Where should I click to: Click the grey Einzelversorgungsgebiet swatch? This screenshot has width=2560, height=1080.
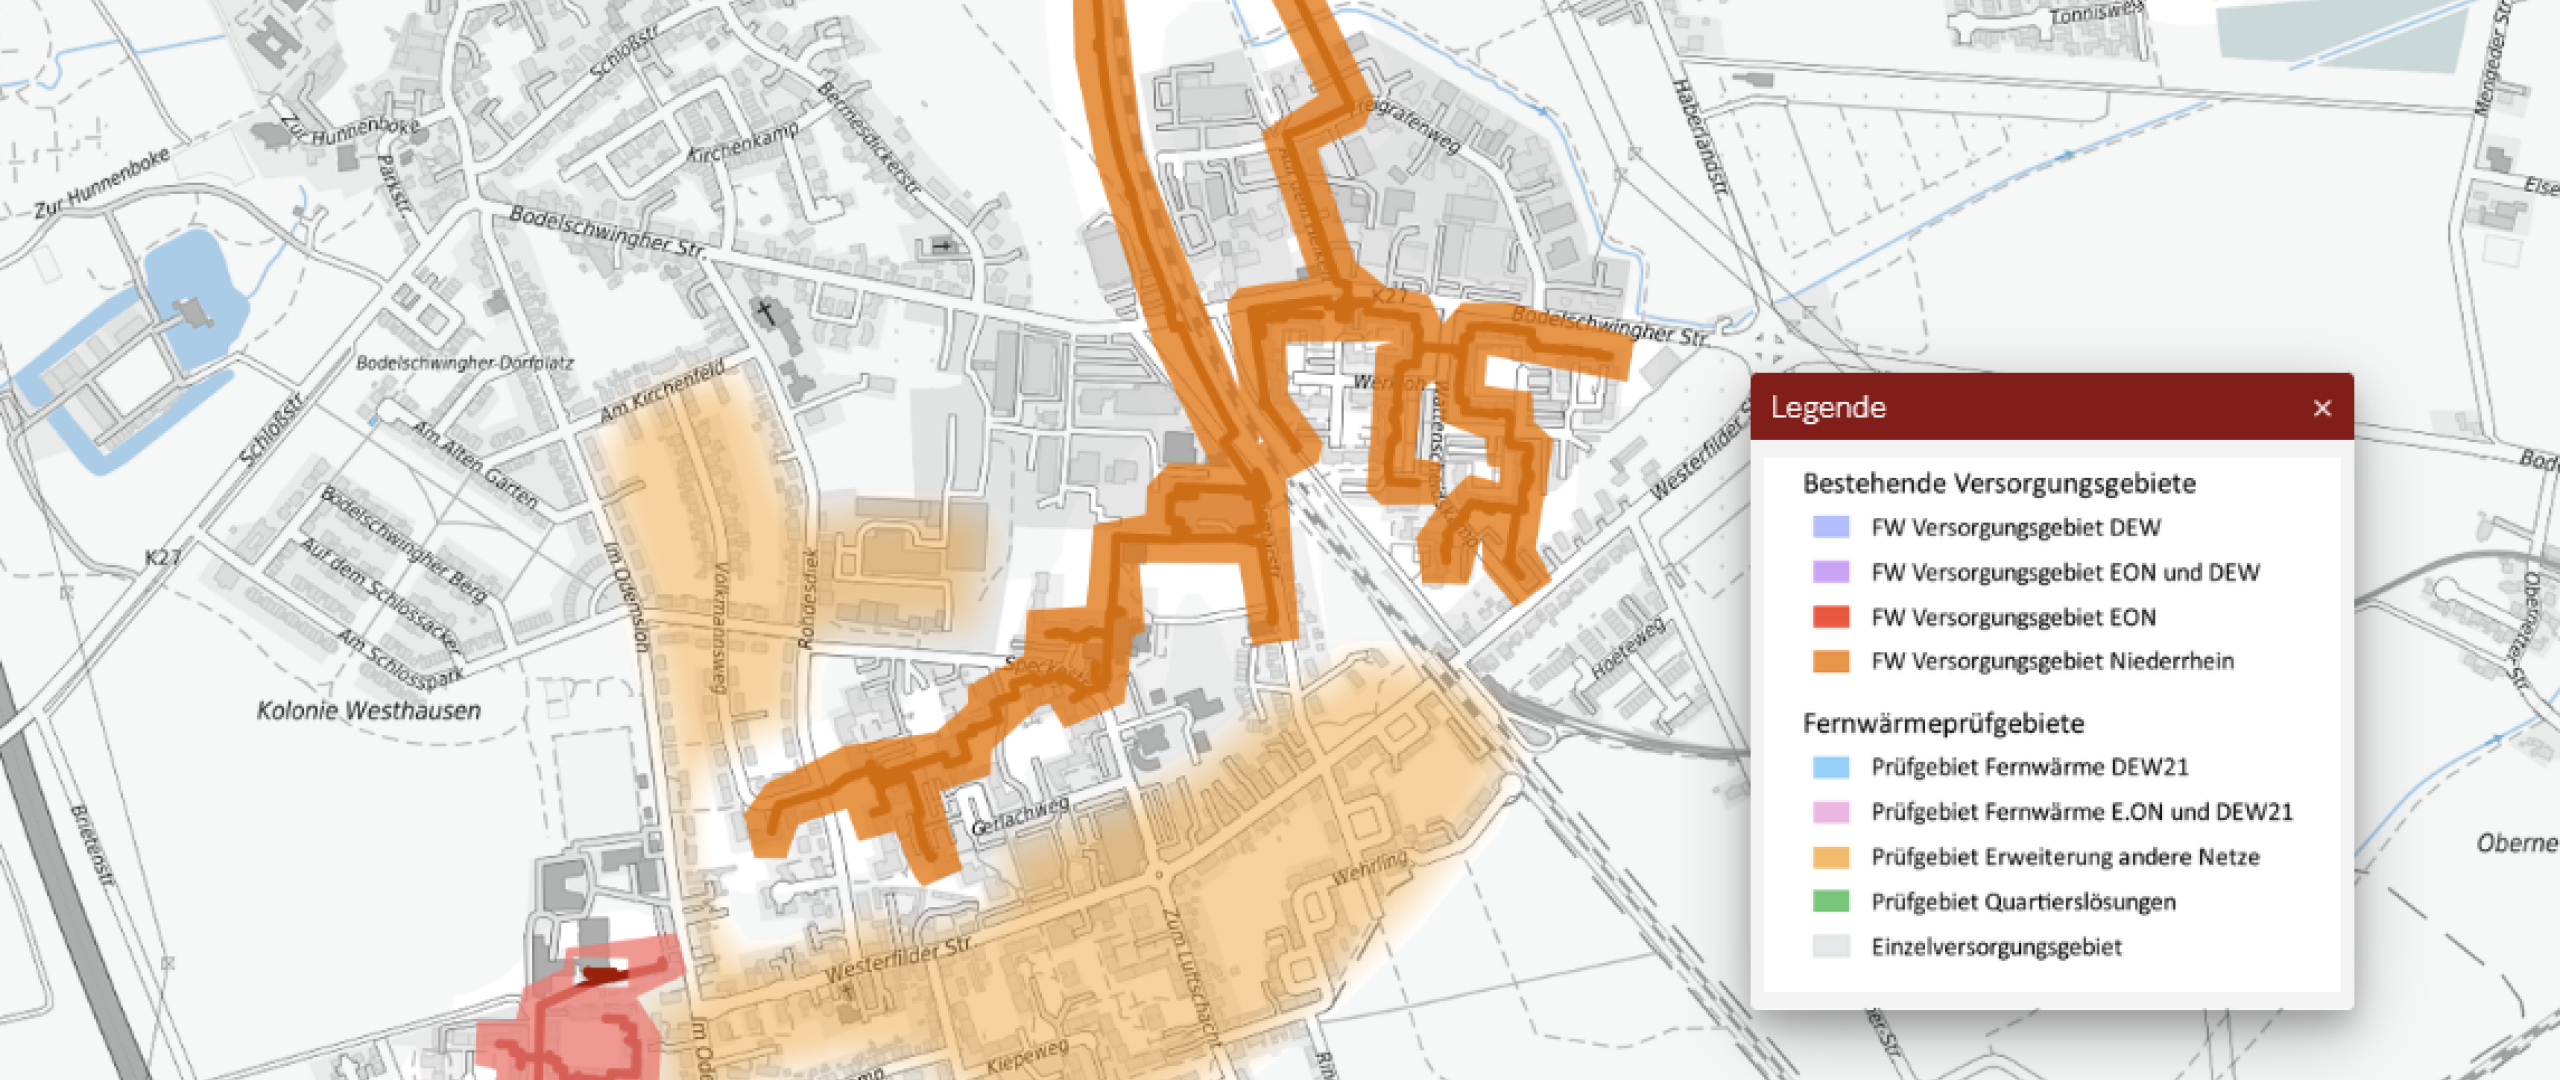point(1830,947)
